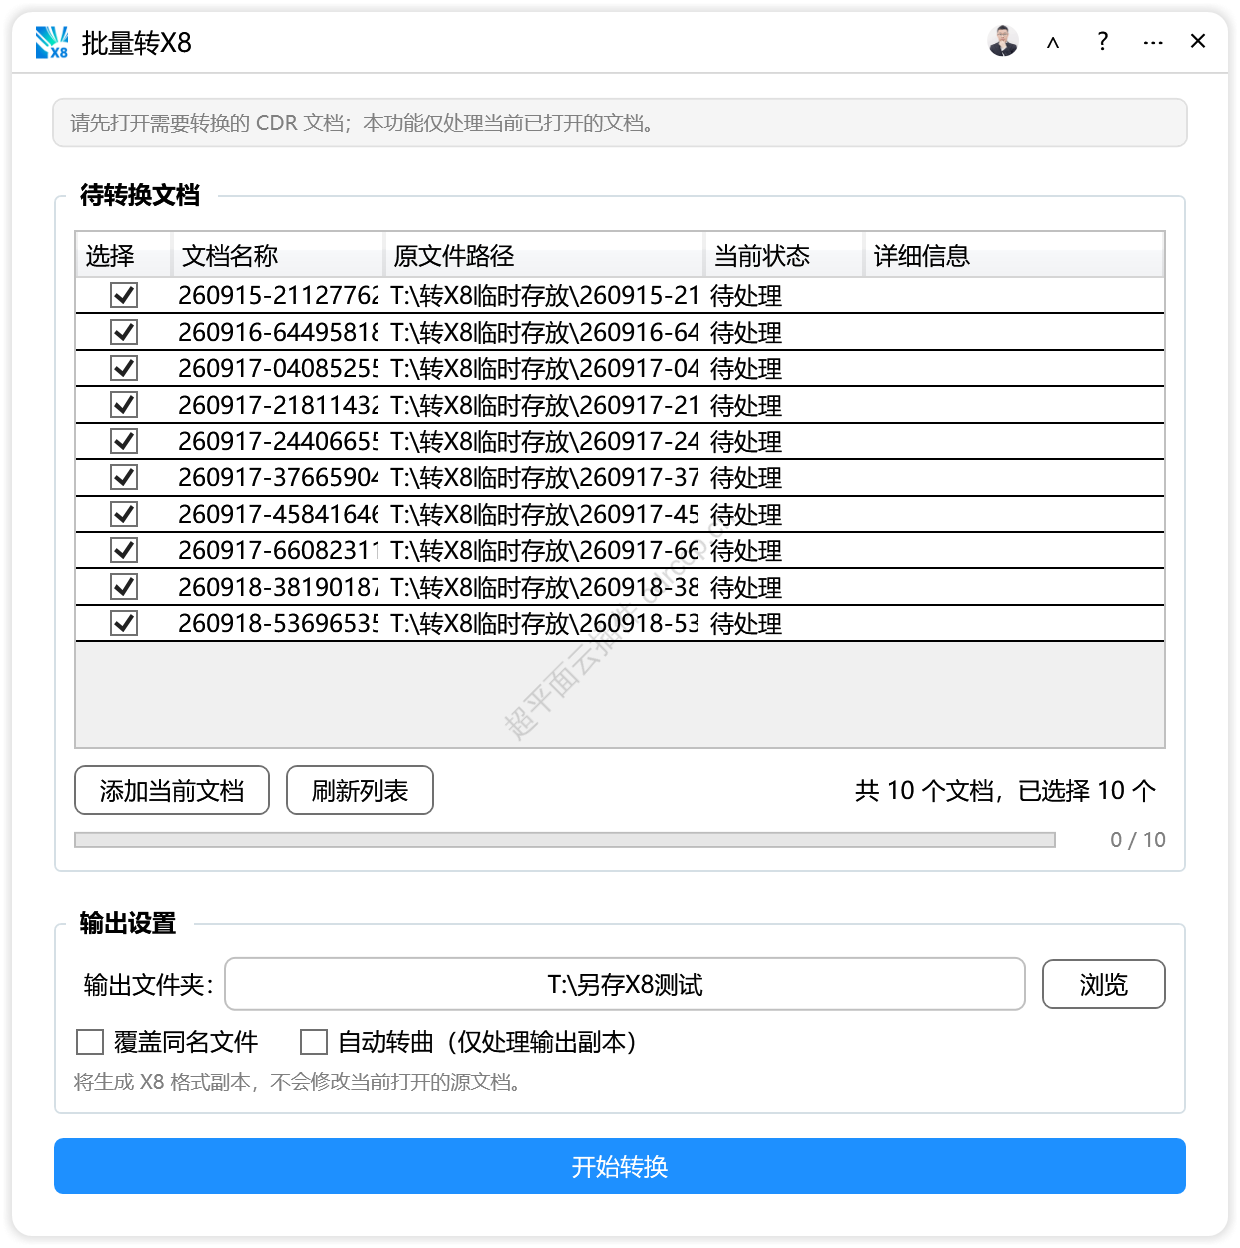
Task: Uncheck the row for 260917-45841646
Action: pyautogui.click(x=124, y=514)
